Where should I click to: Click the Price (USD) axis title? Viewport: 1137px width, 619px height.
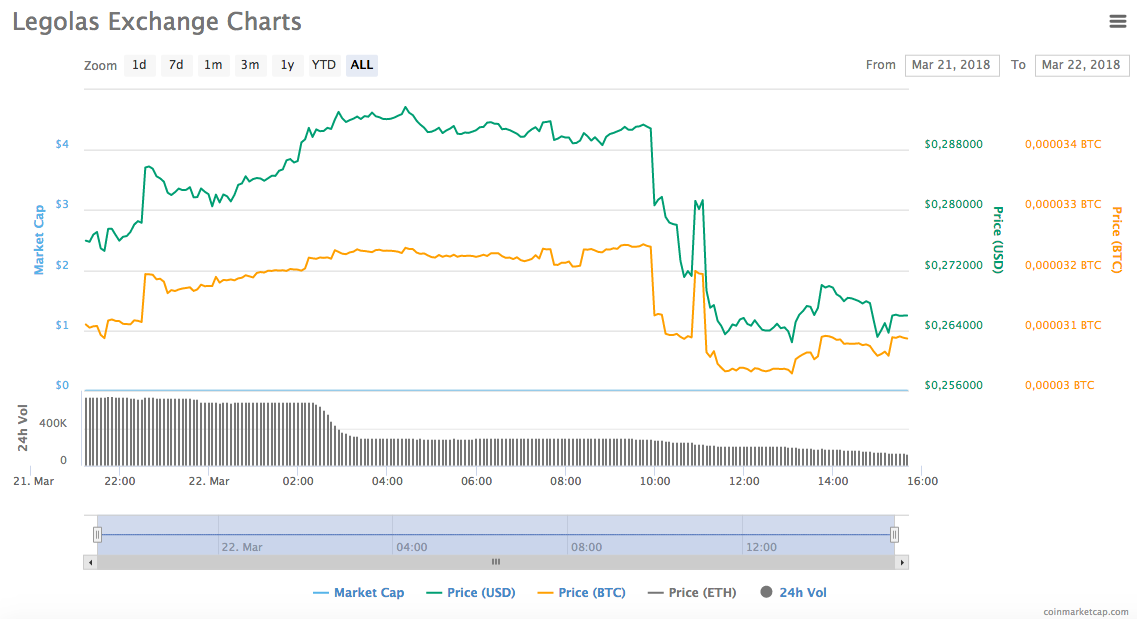[999, 240]
